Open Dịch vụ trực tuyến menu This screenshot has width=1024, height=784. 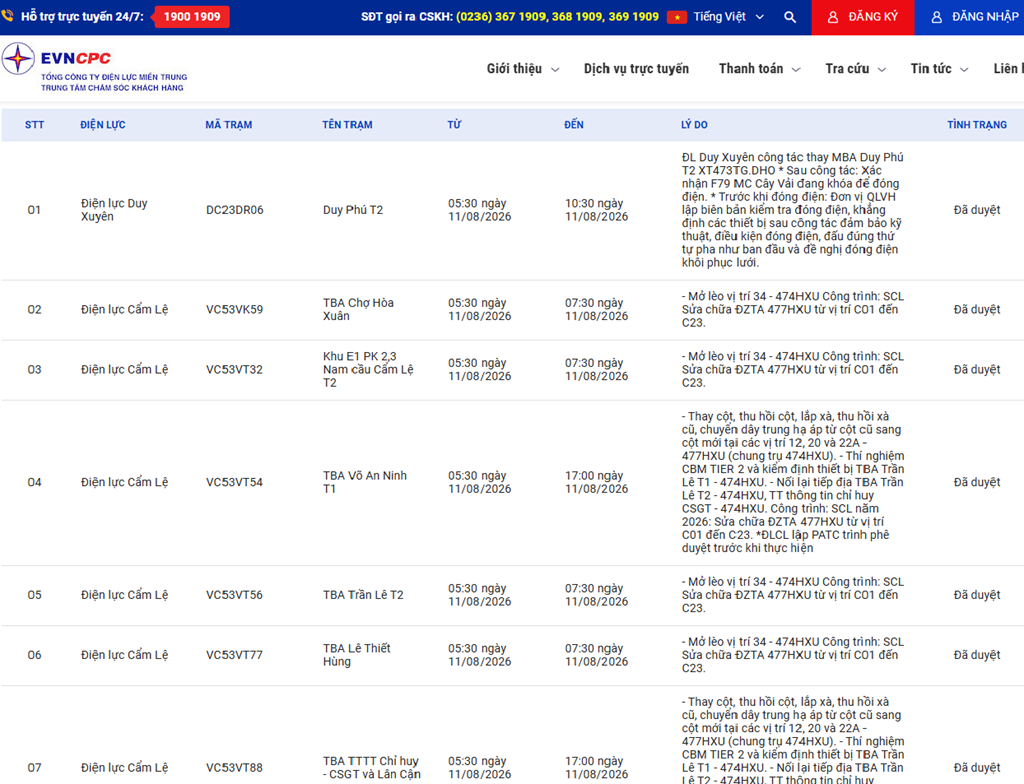point(636,69)
